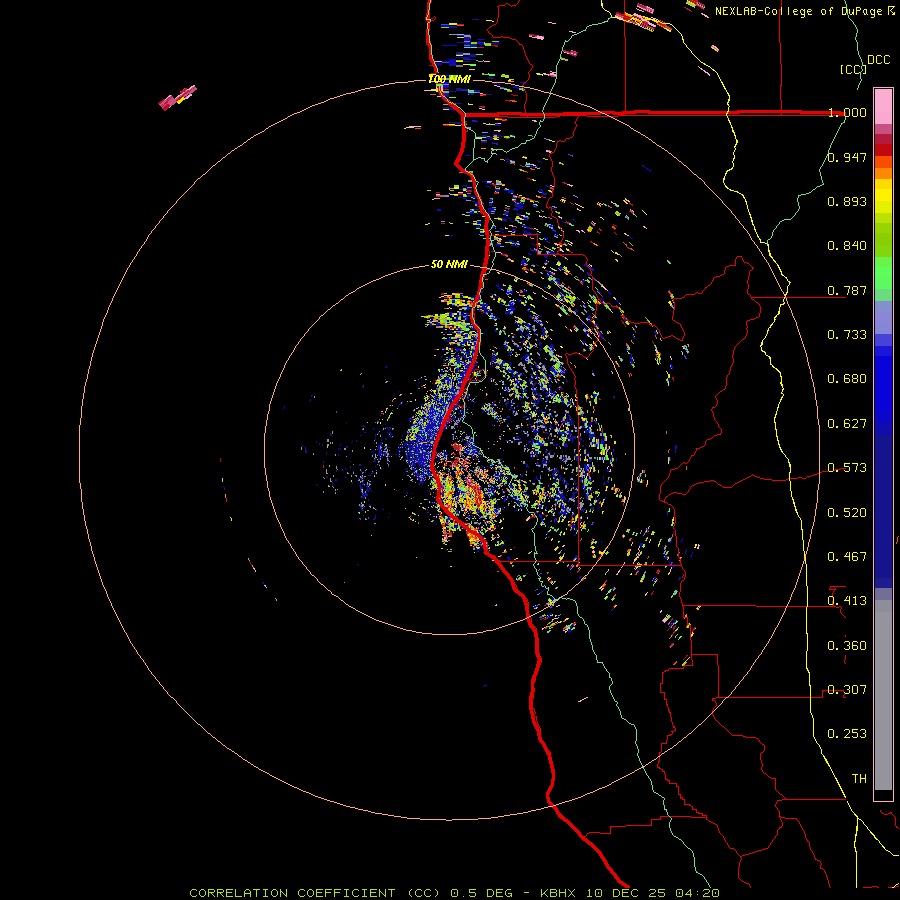
Task: Click the 0.467 scale value
Action: pyautogui.click(x=847, y=557)
